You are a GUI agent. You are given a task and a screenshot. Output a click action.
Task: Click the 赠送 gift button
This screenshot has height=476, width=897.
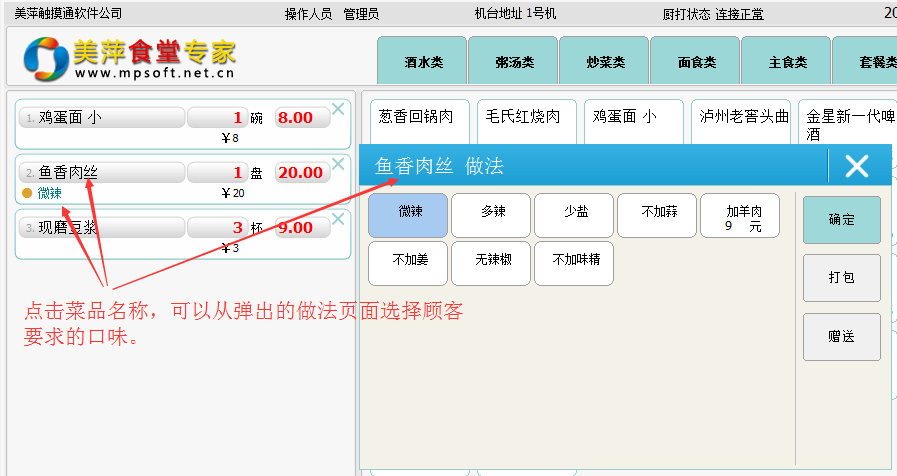(x=841, y=337)
